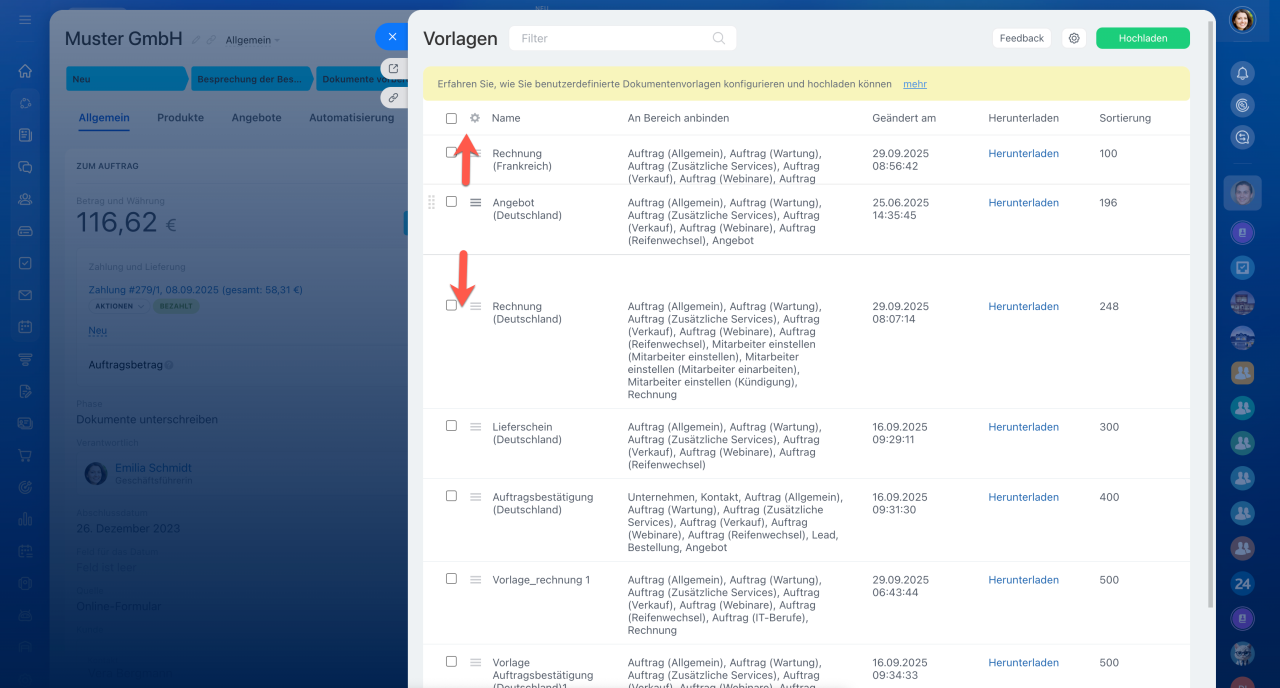Open the 24 badge in right panel
Screen dimensions: 1280x688
[1242, 584]
